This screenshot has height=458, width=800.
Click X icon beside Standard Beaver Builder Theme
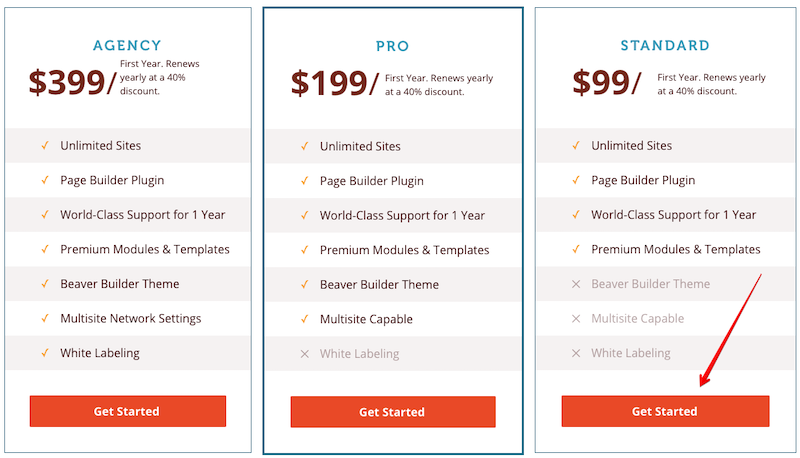[x=576, y=284]
